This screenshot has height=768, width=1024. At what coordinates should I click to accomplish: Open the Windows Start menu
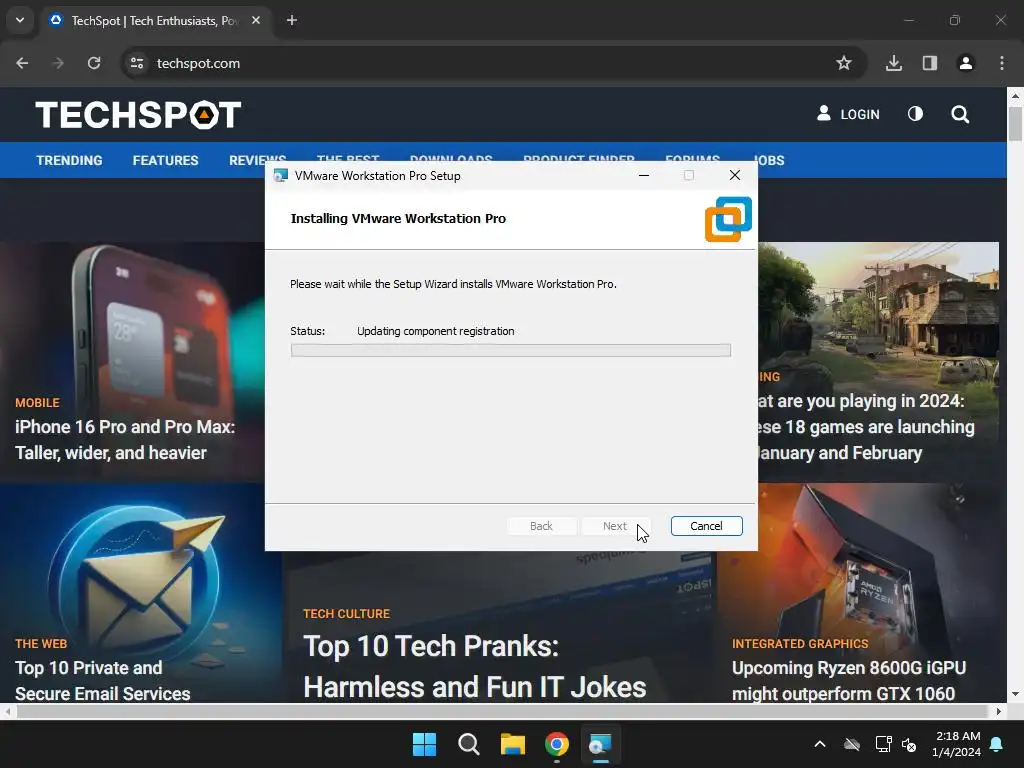coord(424,744)
